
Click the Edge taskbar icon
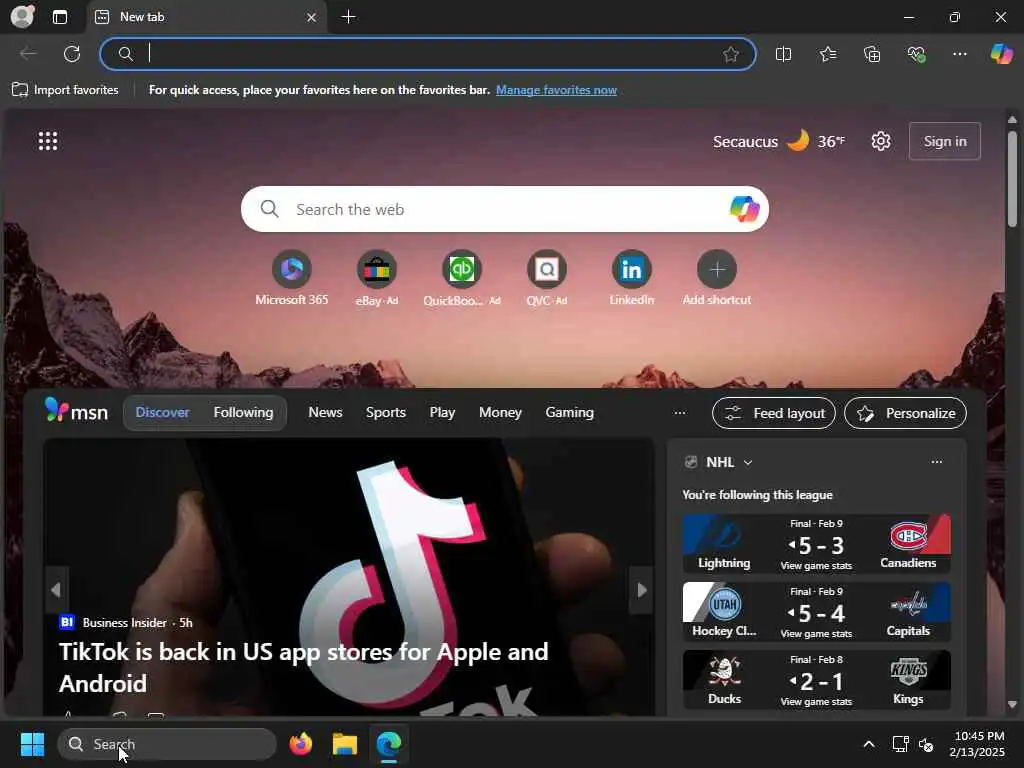coord(389,744)
